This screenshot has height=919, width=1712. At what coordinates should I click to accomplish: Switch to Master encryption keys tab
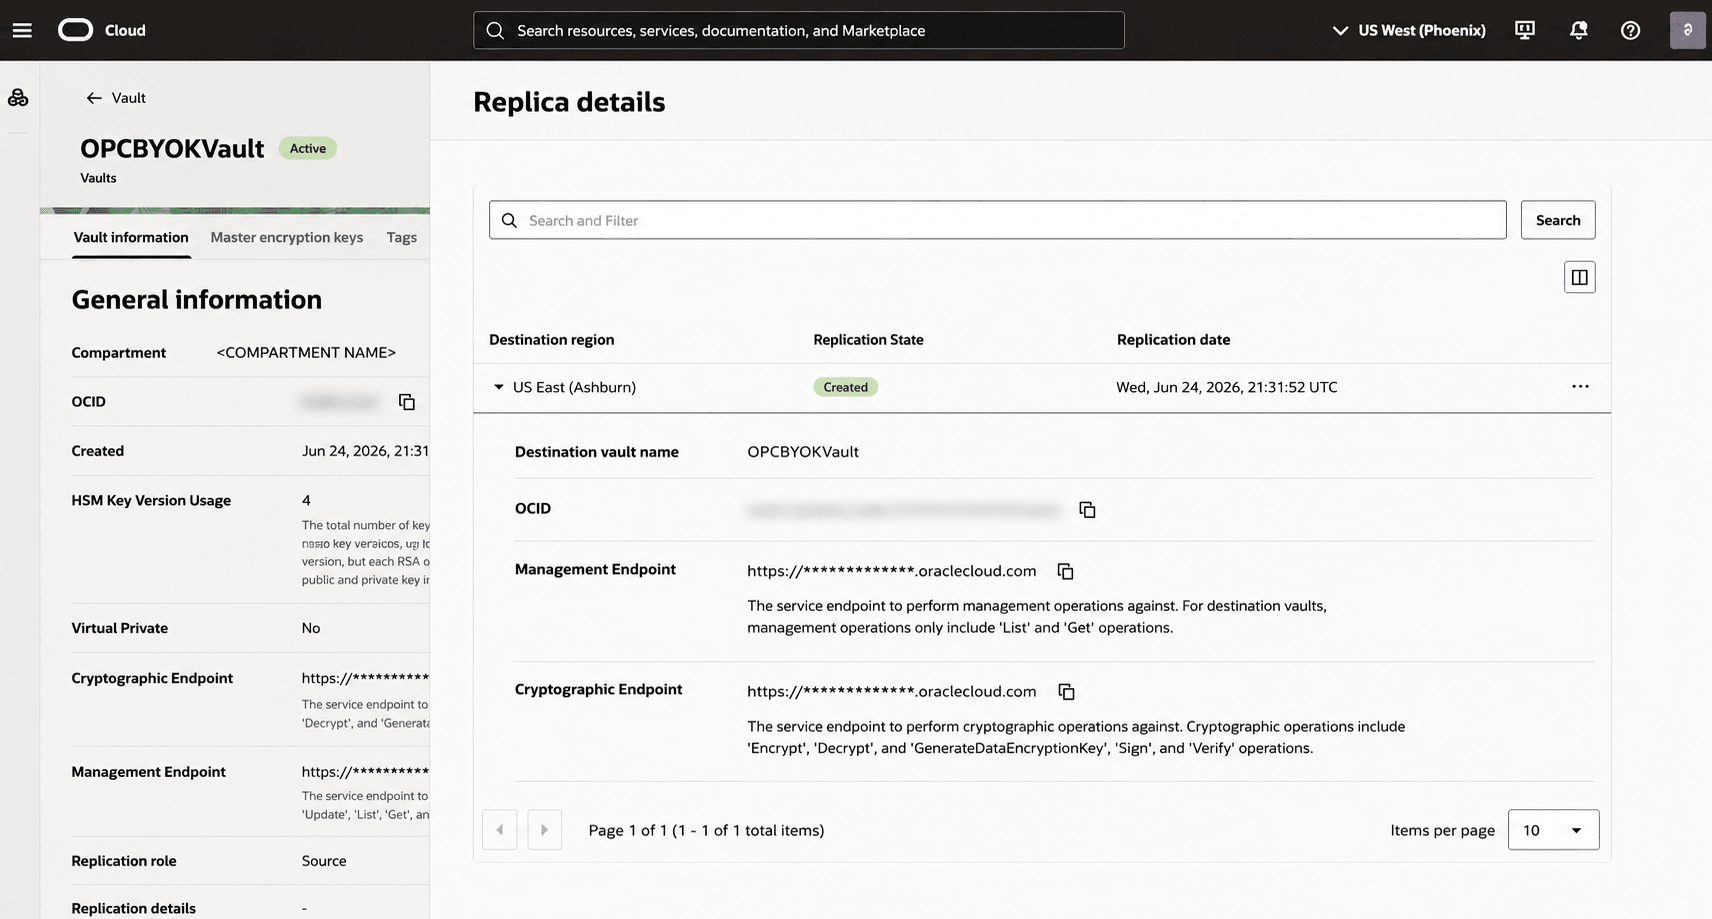[x=287, y=238]
